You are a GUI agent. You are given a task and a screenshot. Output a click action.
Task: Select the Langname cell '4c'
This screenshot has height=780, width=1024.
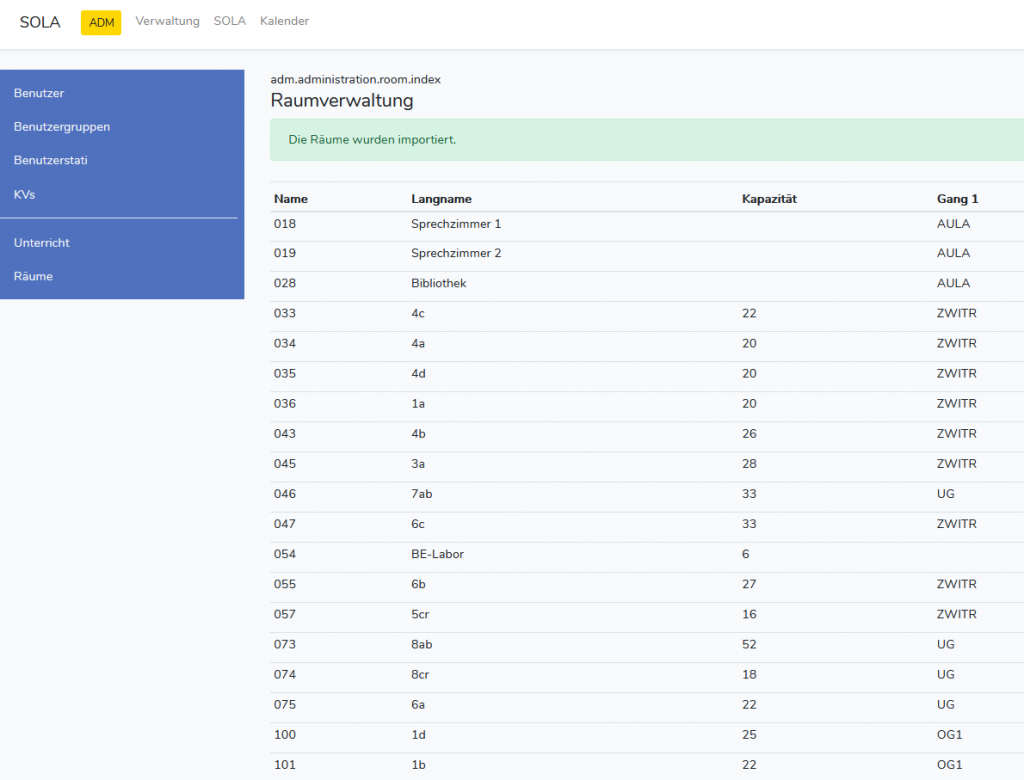coord(418,313)
